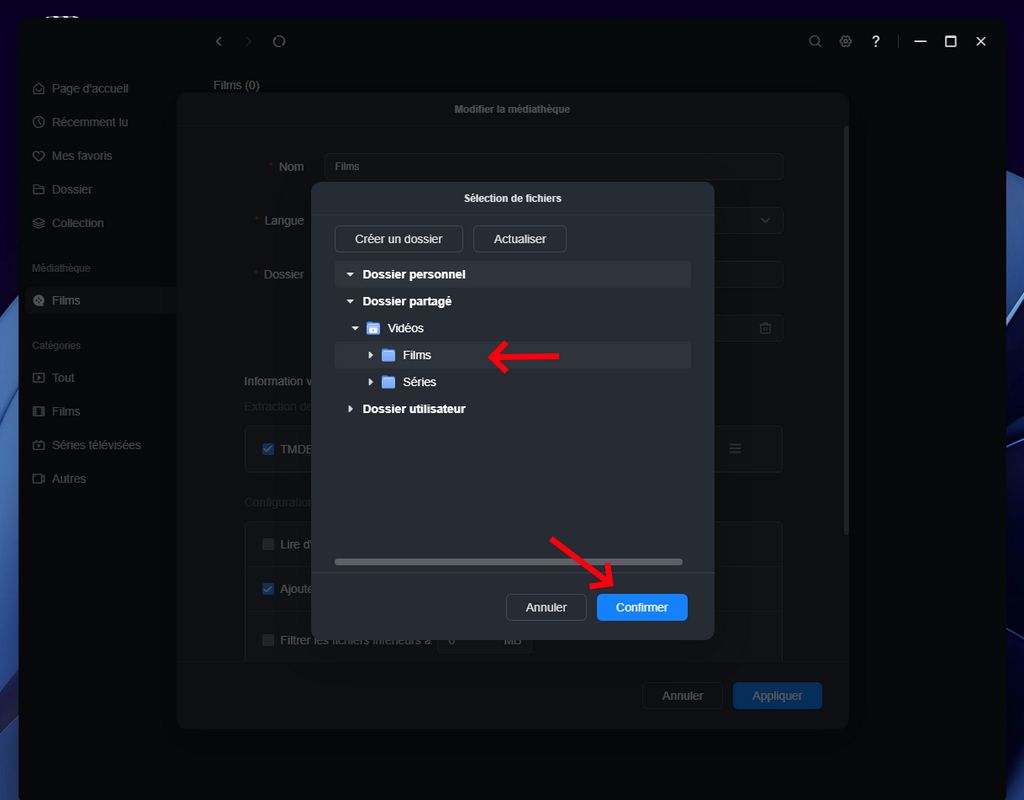Click the Confirmer button

click(x=642, y=607)
